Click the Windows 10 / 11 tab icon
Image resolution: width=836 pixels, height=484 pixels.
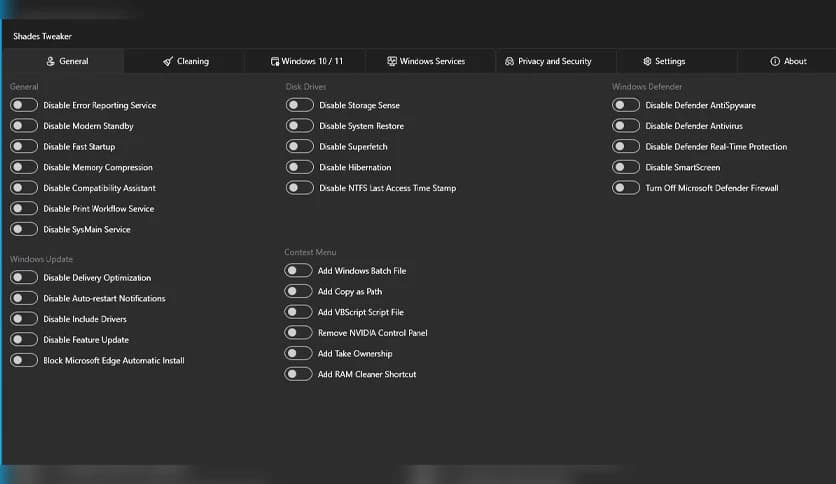pos(274,61)
